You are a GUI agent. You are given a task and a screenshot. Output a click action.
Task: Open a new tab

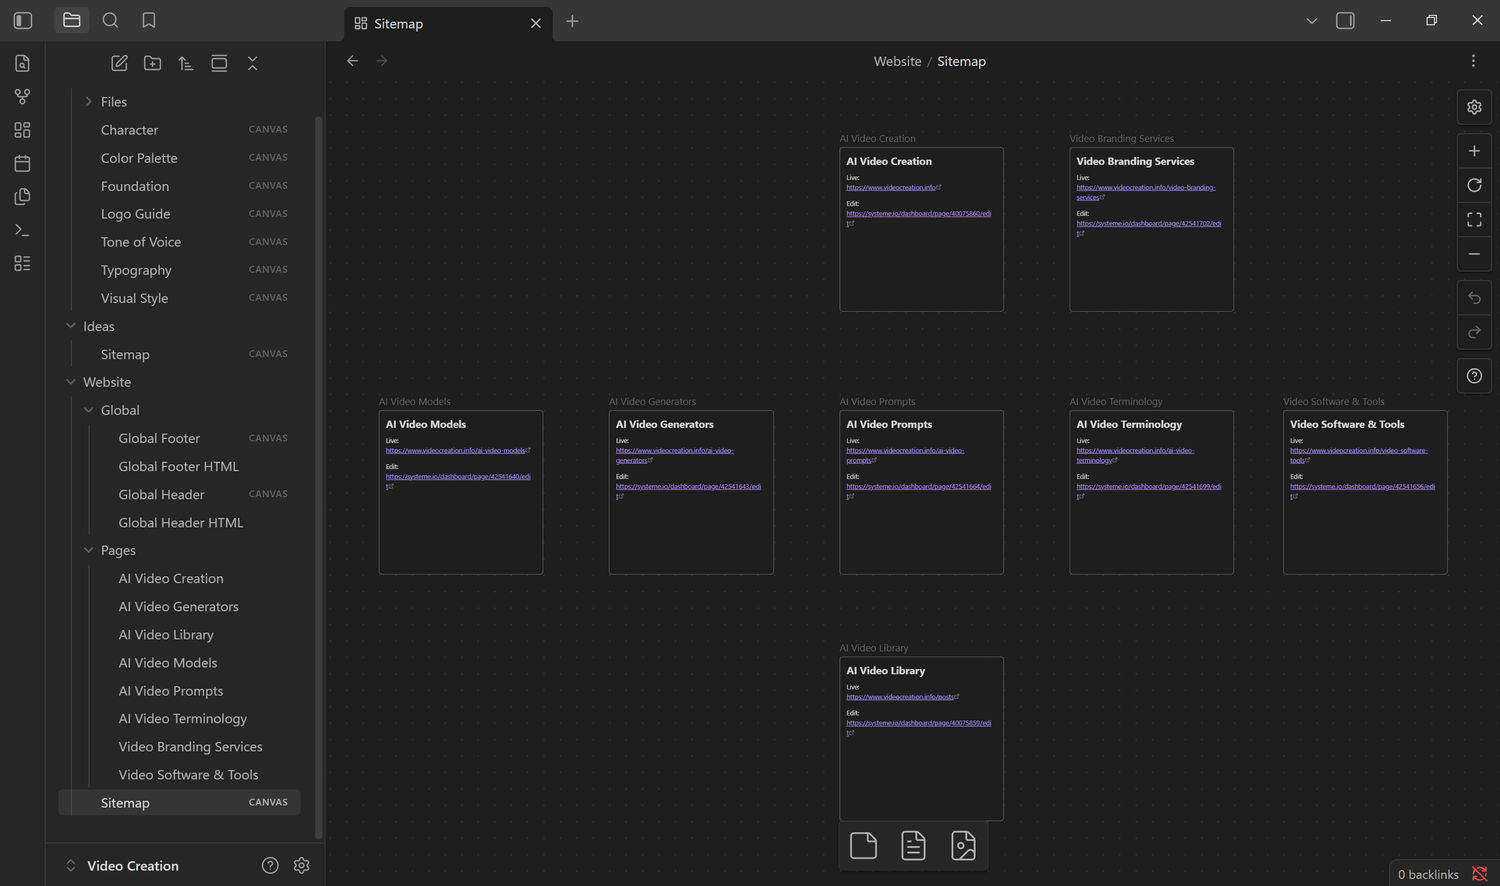click(x=572, y=21)
